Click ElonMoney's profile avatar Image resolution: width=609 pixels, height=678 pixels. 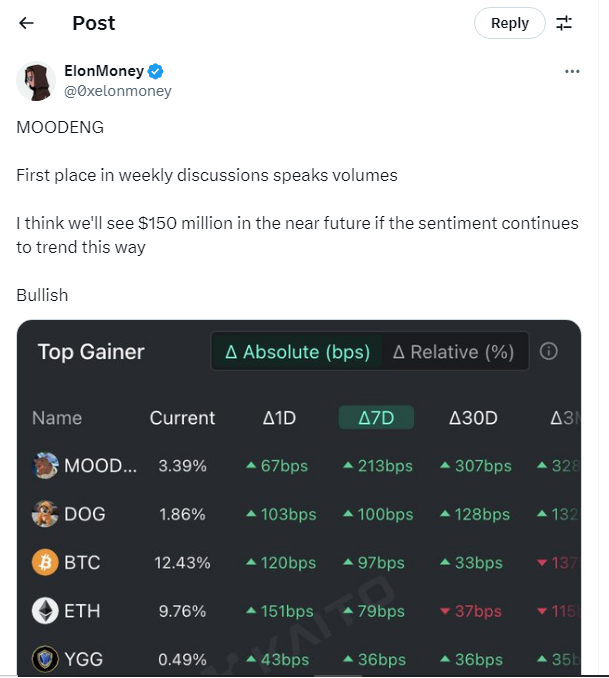pos(35,81)
